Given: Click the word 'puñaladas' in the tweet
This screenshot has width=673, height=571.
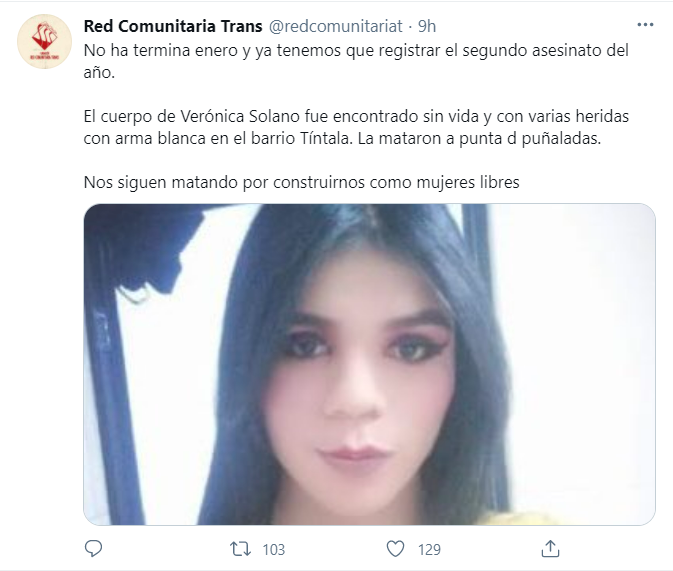Looking at the screenshot, I should (561, 139).
